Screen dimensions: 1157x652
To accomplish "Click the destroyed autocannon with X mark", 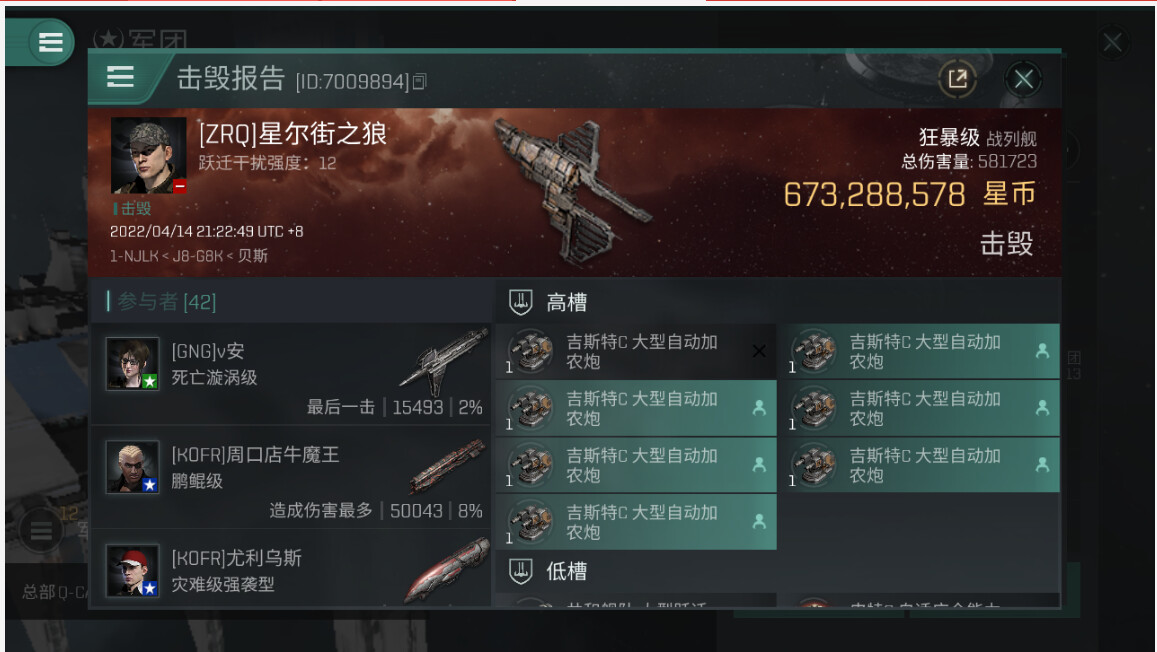I will [636, 351].
